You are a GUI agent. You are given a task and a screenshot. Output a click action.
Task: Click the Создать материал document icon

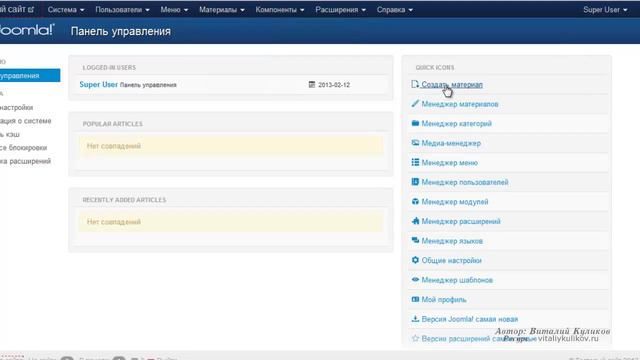point(415,84)
